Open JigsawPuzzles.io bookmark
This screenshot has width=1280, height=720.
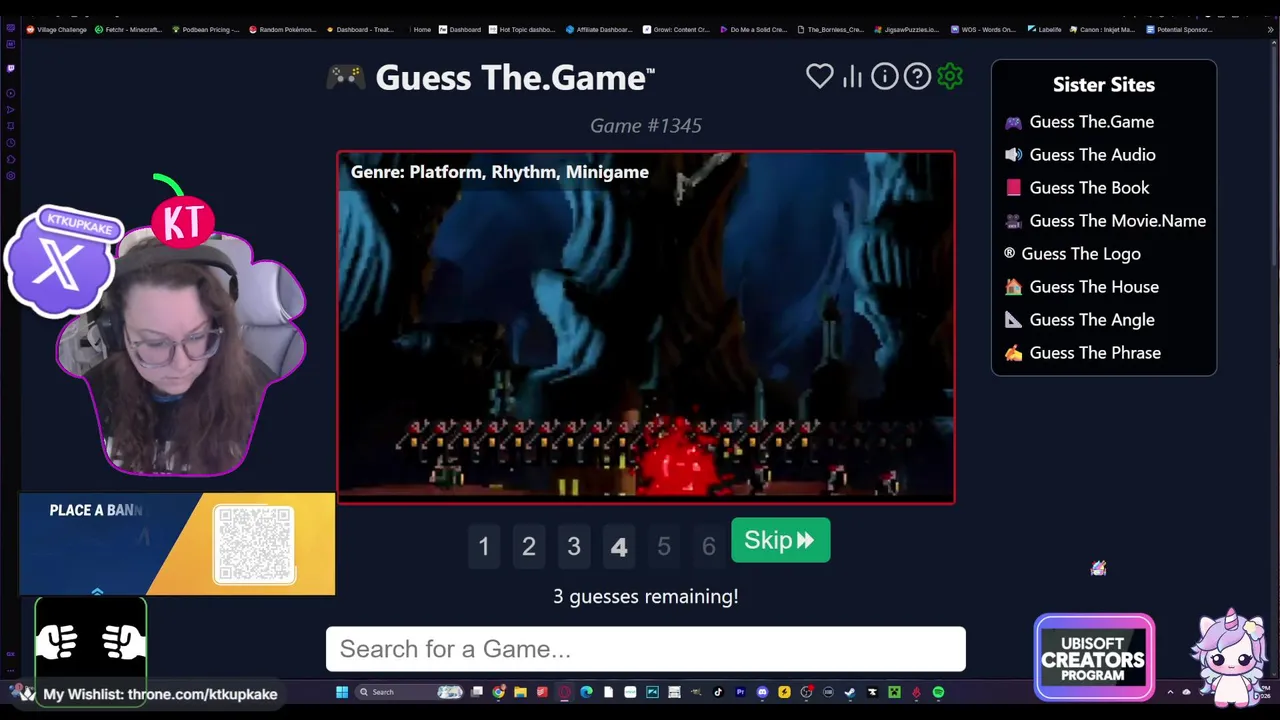click(x=907, y=30)
